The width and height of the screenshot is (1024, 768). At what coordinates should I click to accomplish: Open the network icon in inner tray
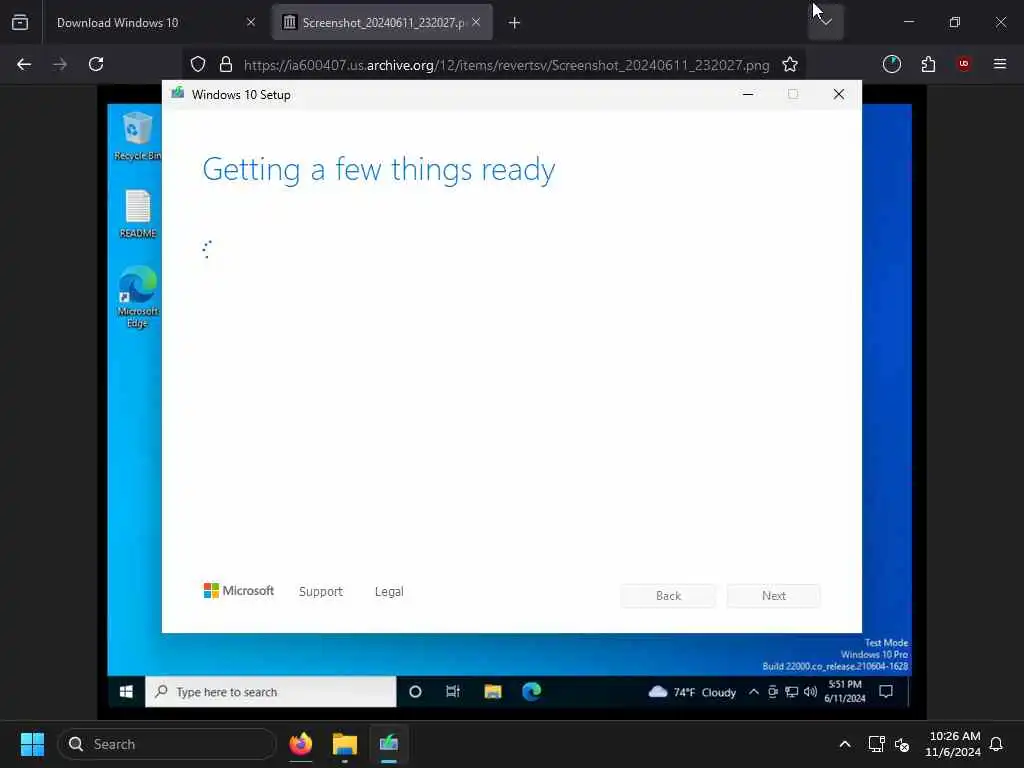tap(792, 692)
